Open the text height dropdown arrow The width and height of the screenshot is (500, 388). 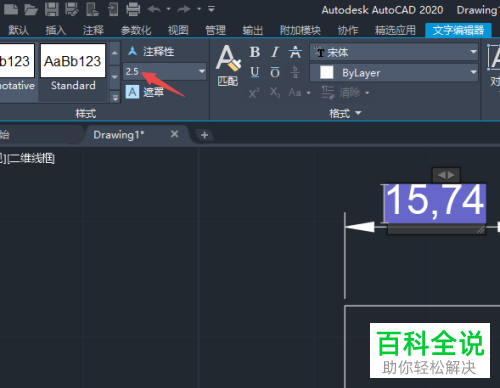click(202, 71)
